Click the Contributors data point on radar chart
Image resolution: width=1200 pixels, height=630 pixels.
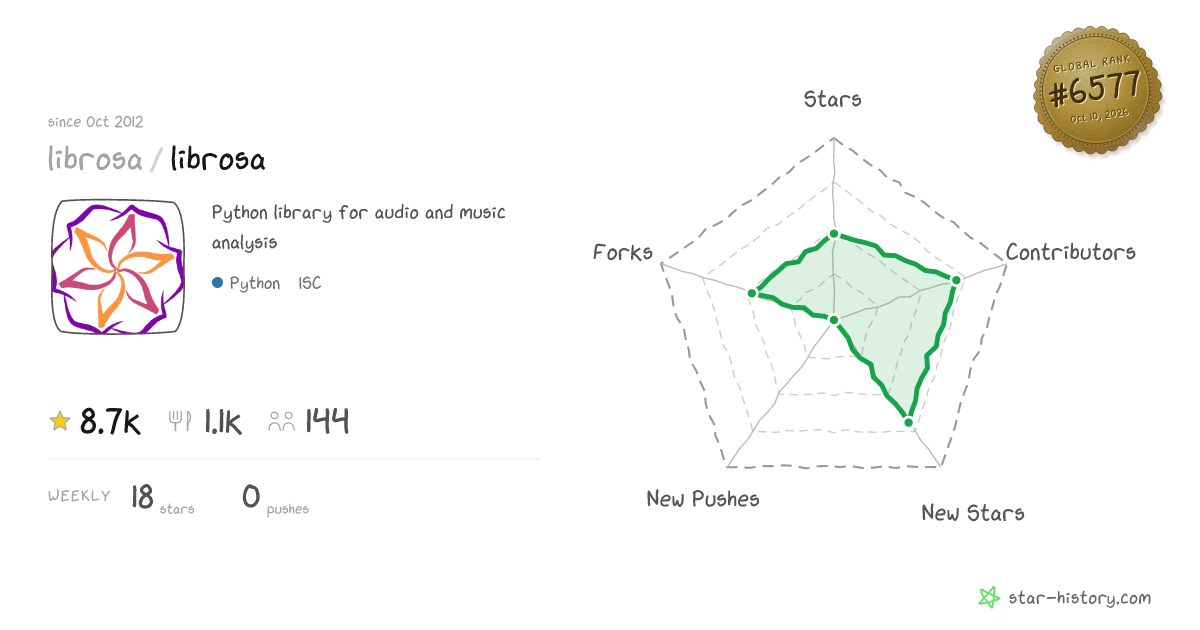(x=956, y=281)
